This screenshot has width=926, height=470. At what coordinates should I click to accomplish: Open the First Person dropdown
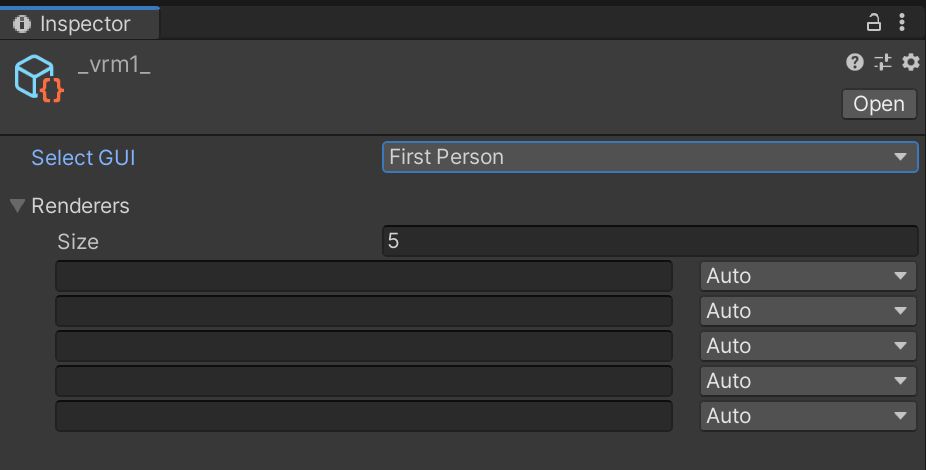(x=650, y=157)
